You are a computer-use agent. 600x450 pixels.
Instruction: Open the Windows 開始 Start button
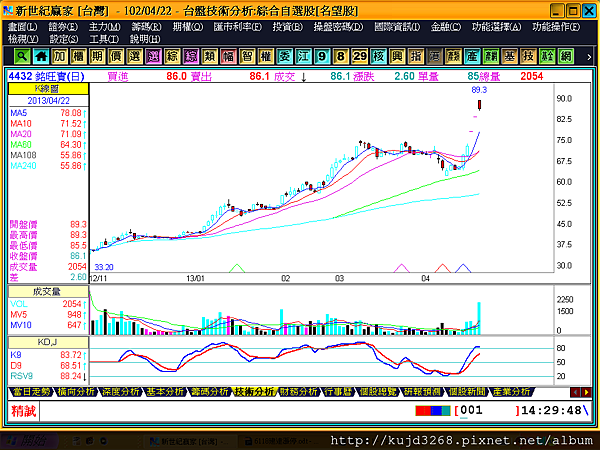point(29,441)
